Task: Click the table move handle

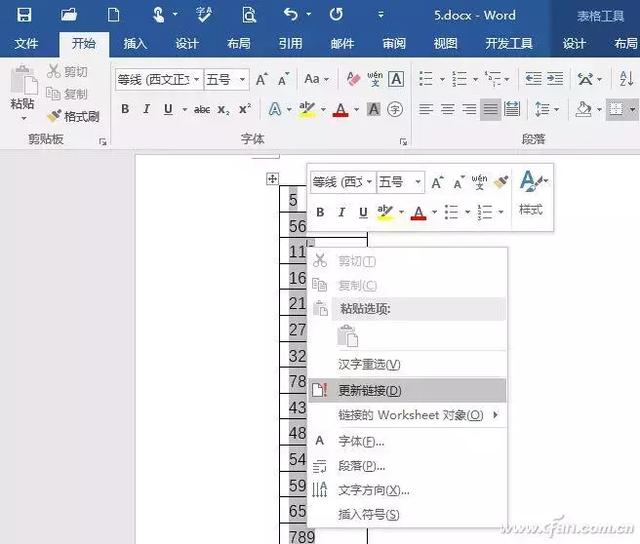Action: (272, 179)
